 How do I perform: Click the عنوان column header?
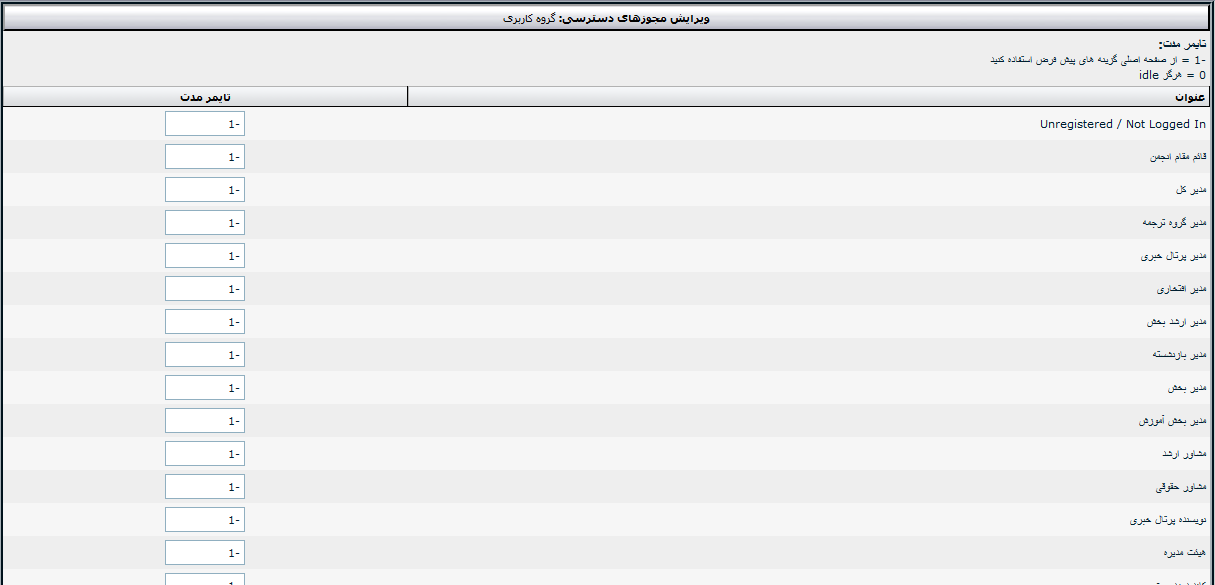coord(810,97)
